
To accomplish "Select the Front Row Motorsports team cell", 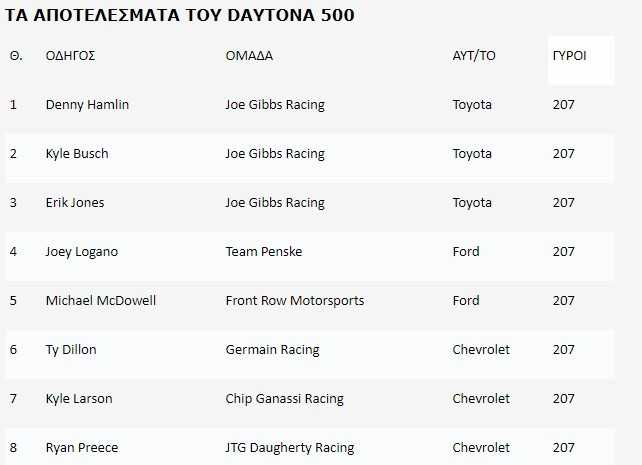I will pos(295,301).
